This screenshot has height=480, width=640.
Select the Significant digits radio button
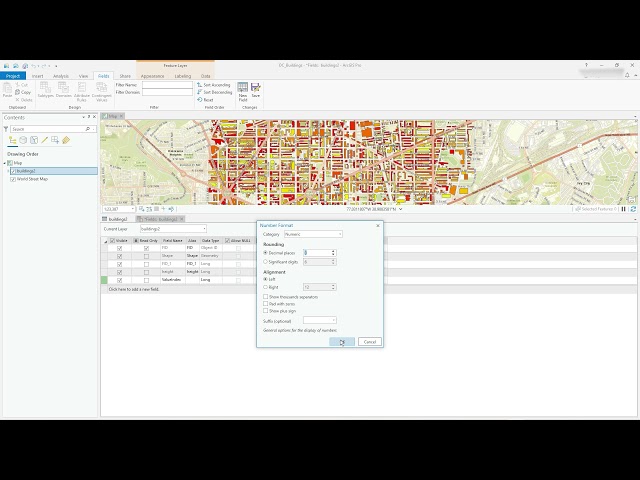[x=265, y=262]
